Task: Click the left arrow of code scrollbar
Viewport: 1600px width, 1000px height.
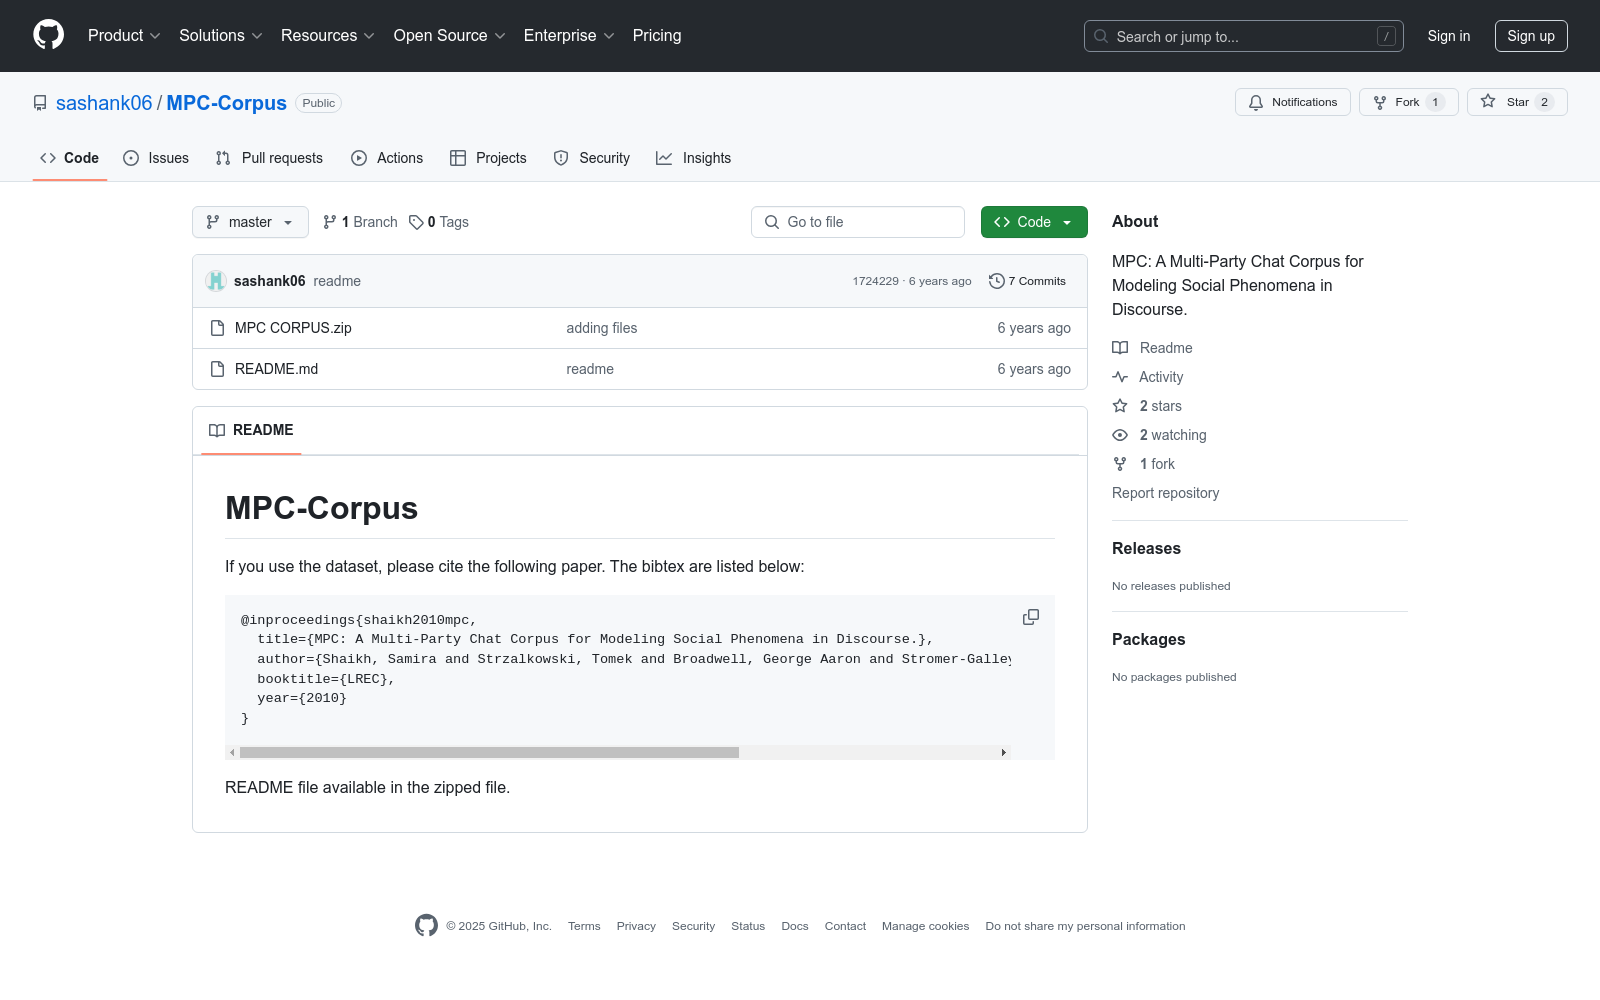Action: tap(232, 752)
